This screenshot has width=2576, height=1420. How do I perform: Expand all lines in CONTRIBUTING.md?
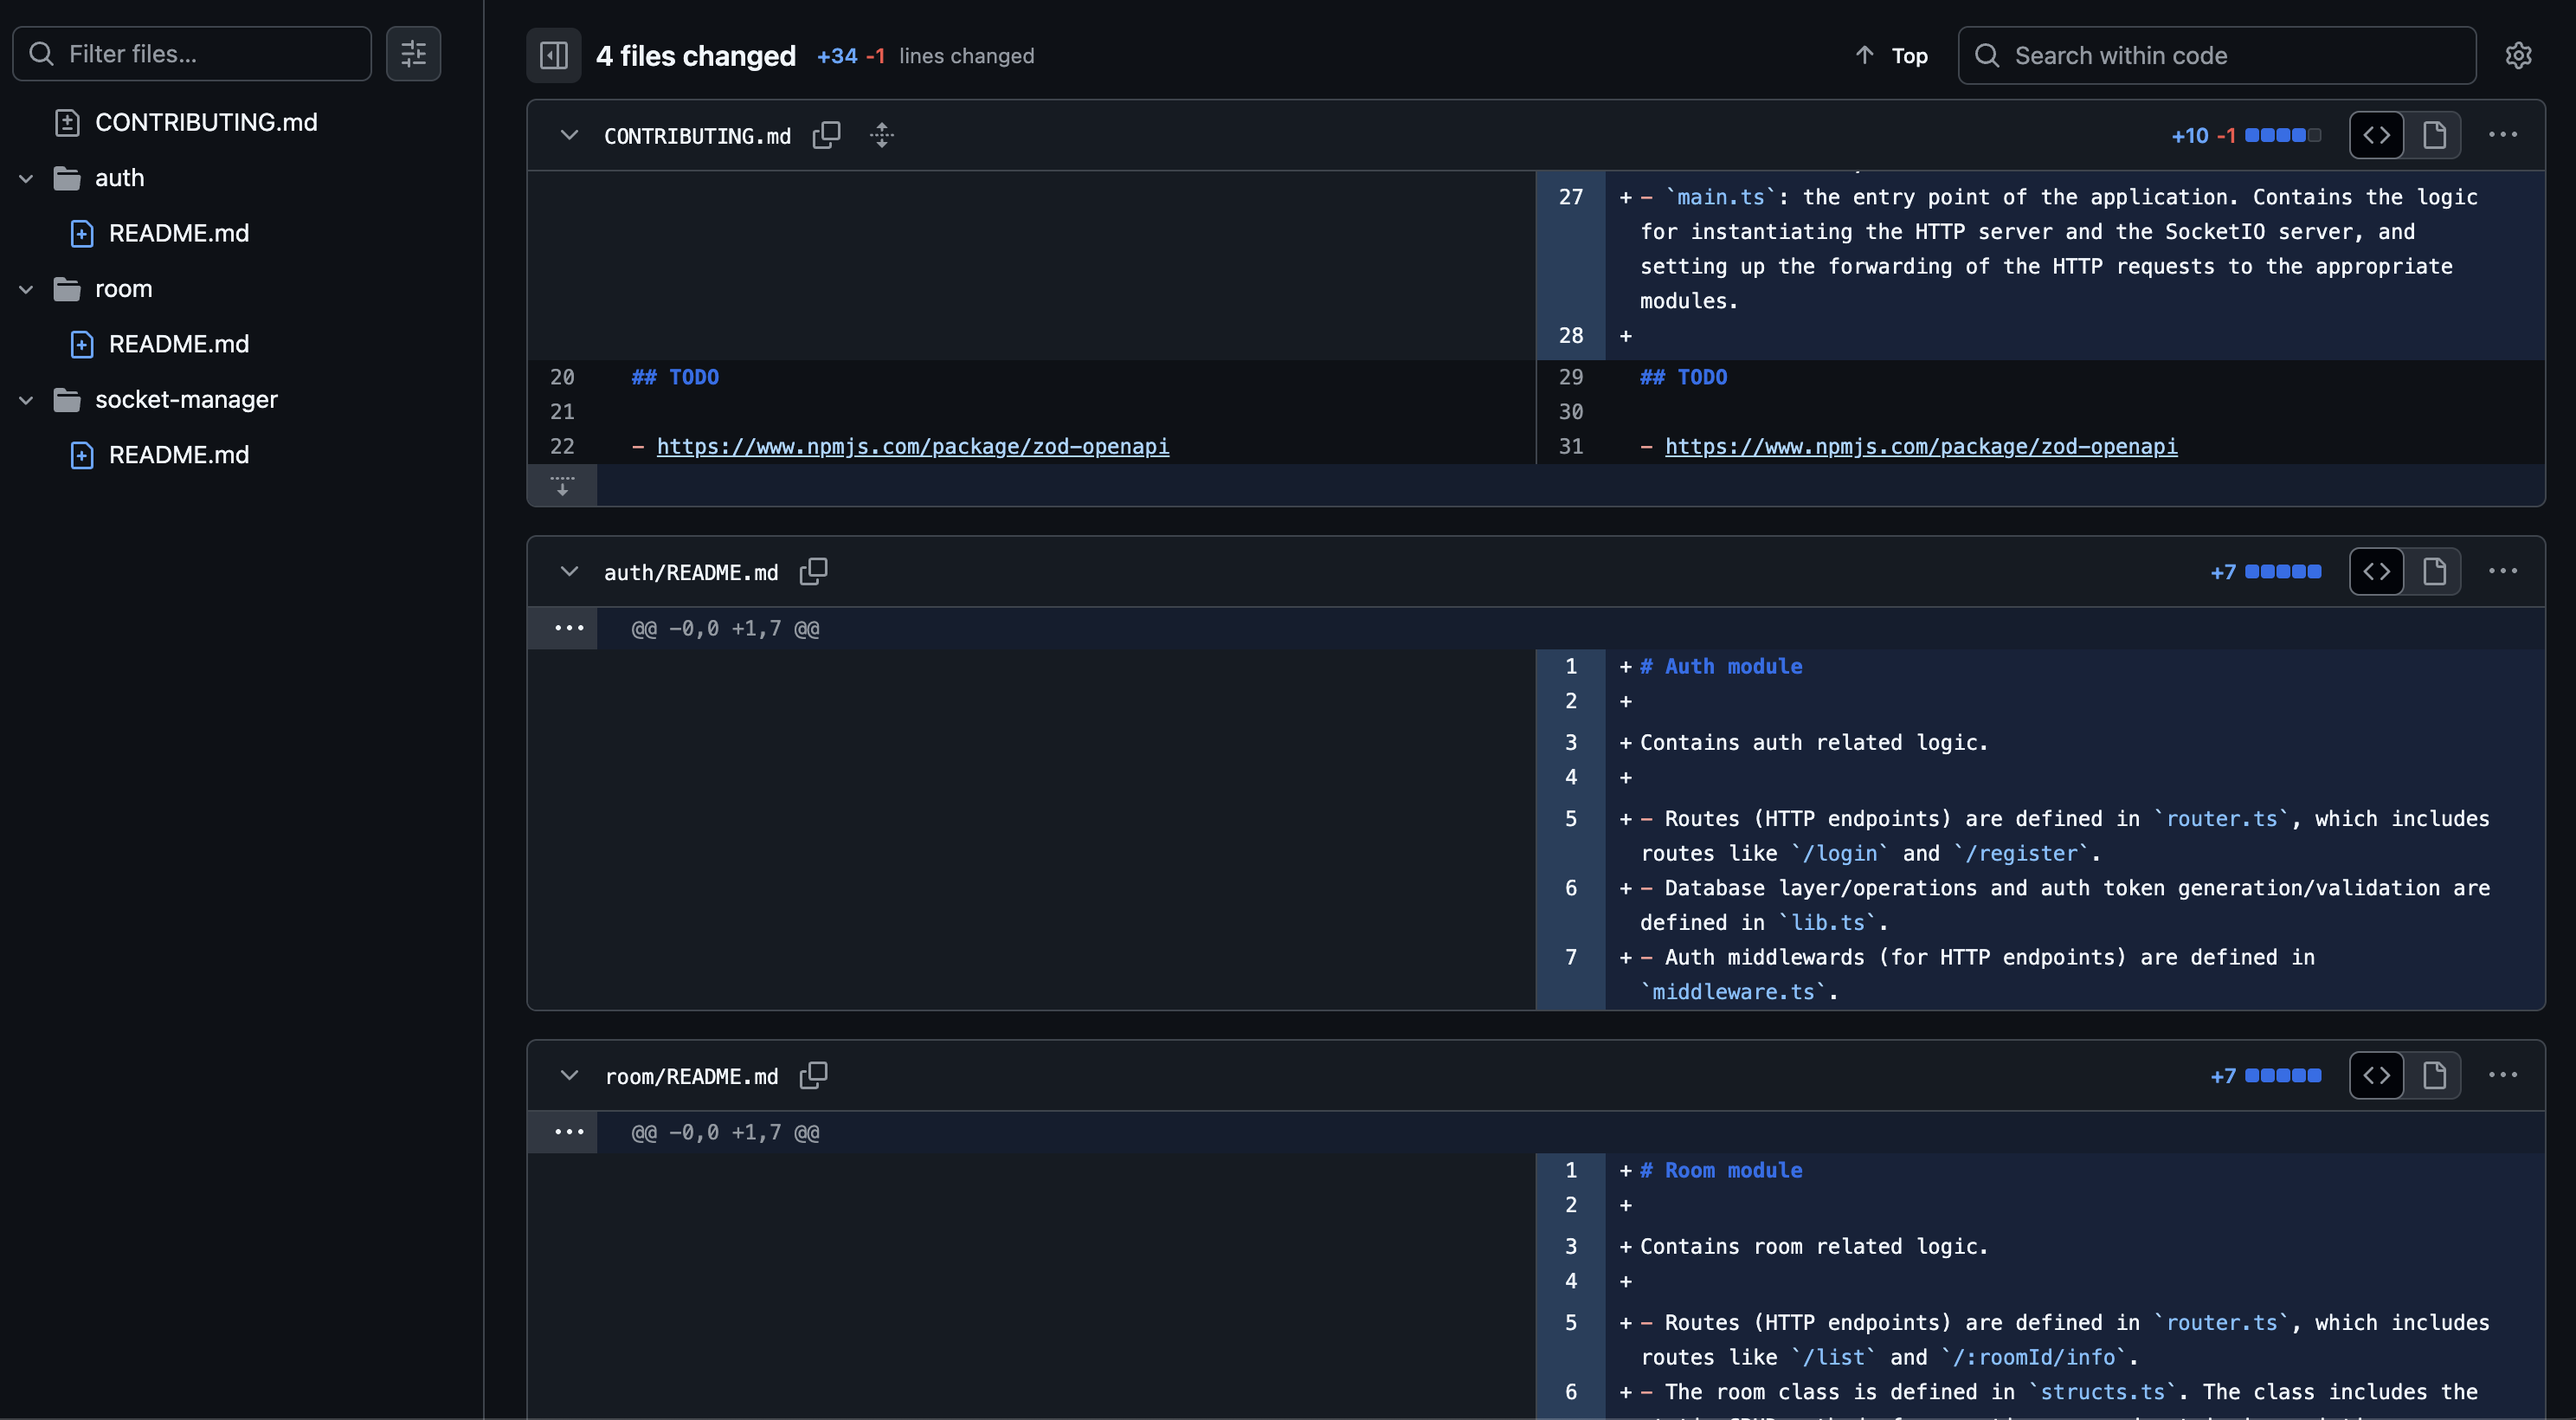881,135
